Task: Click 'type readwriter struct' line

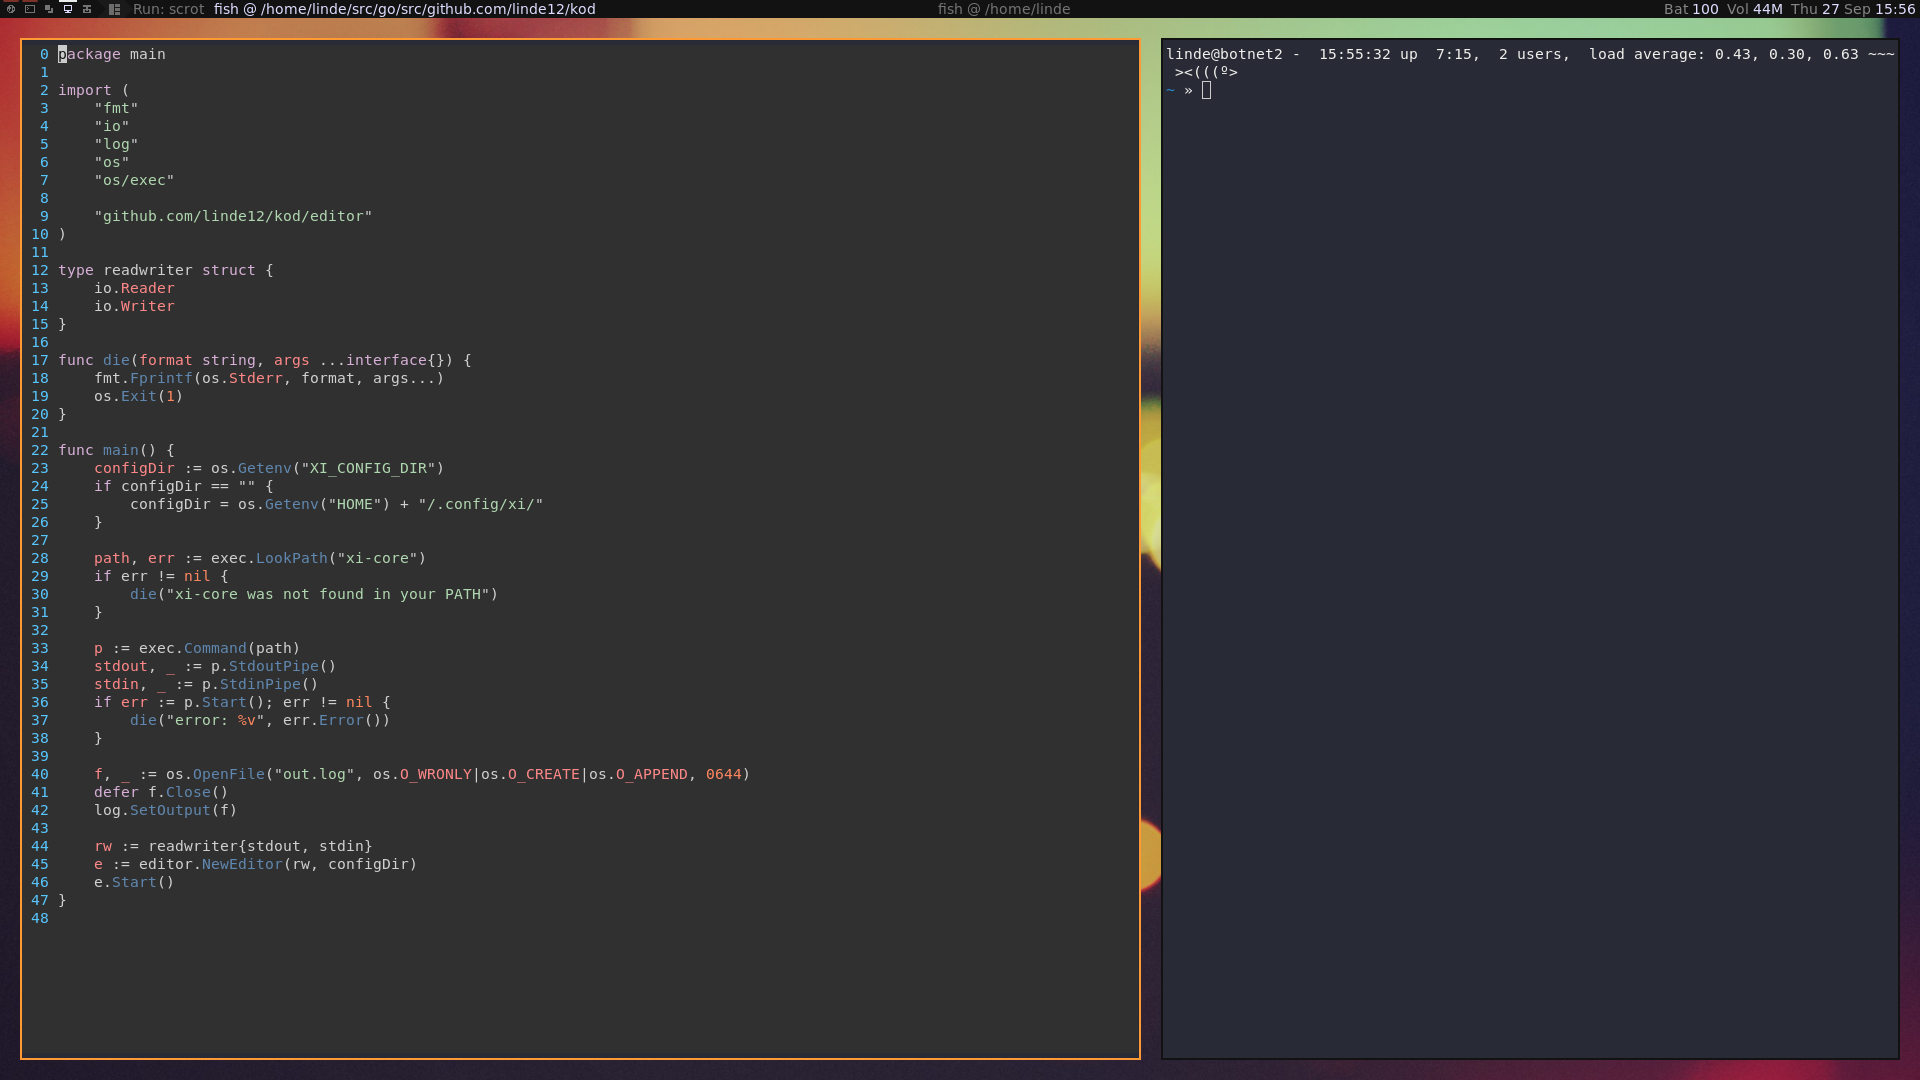Action: click(165, 271)
